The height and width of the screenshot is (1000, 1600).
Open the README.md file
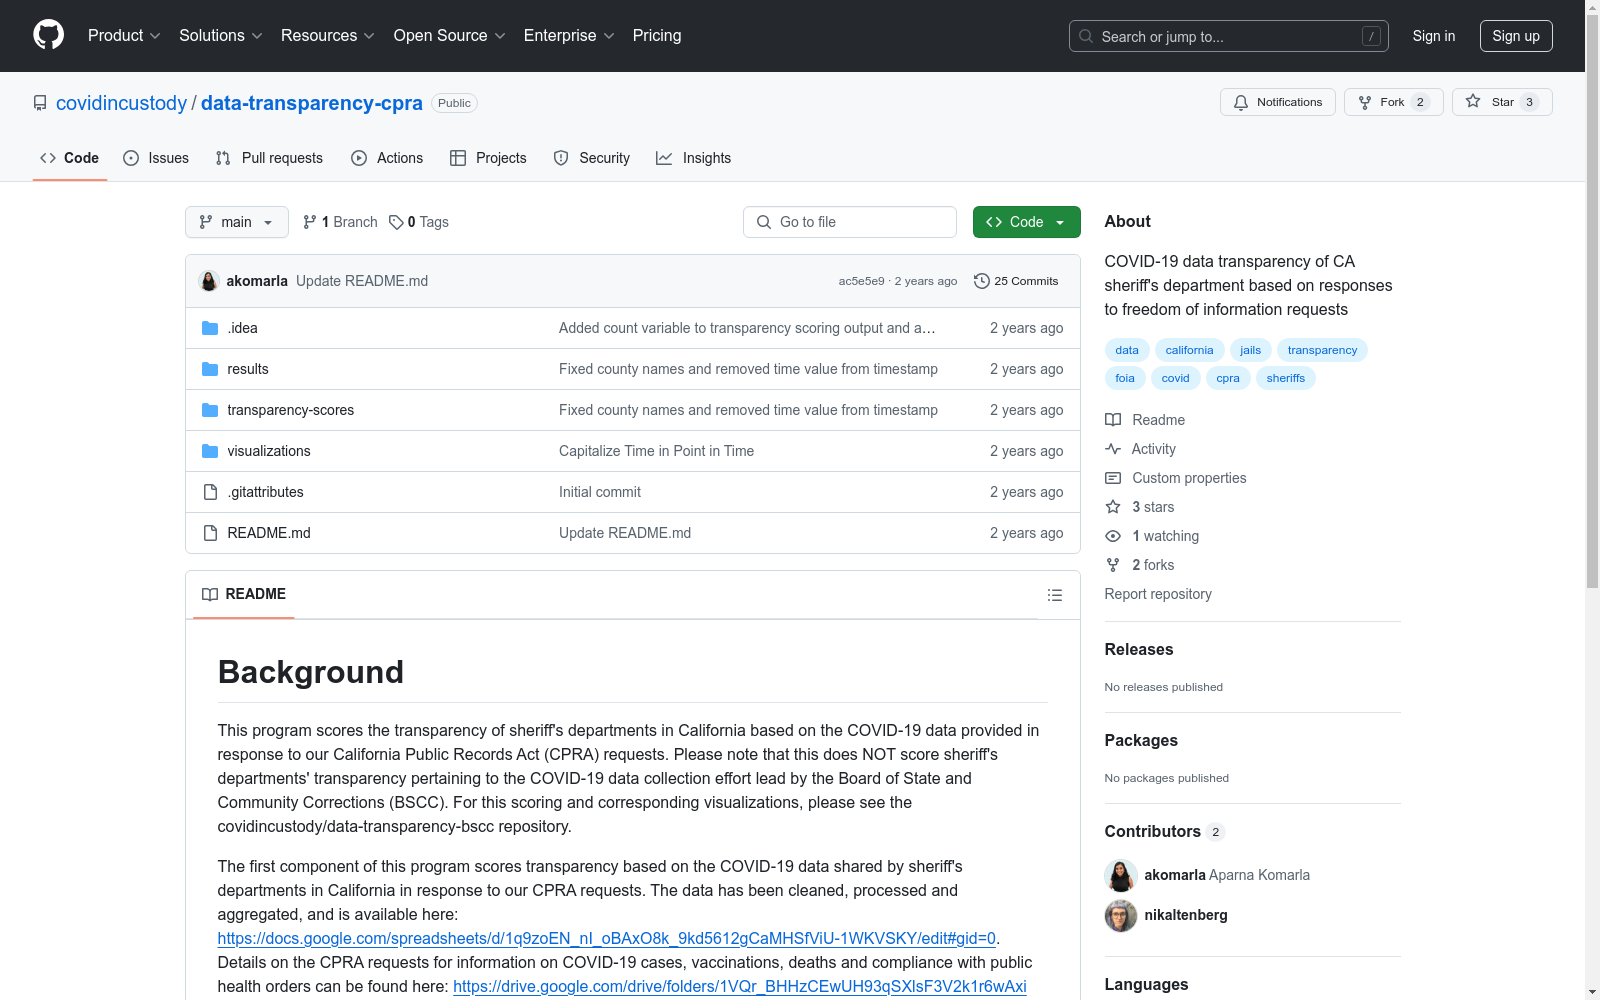pyautogui.click(x=268, y=533)
